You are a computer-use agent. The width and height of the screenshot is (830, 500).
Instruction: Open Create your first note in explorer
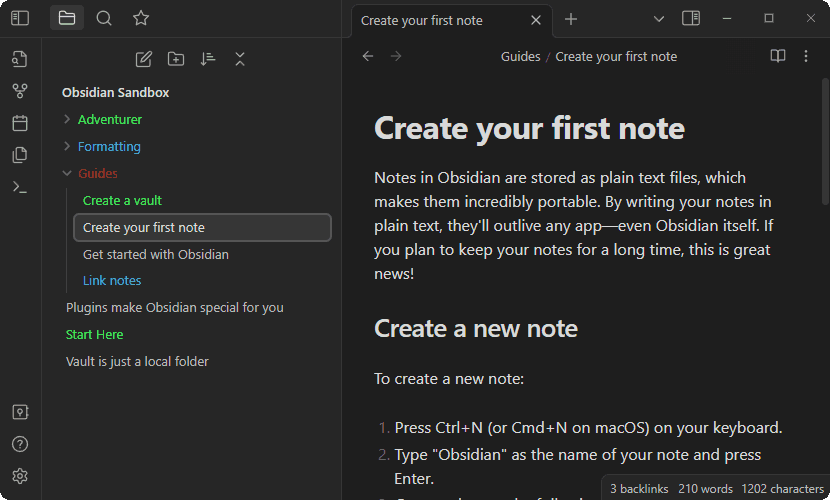tap(202, 228)
